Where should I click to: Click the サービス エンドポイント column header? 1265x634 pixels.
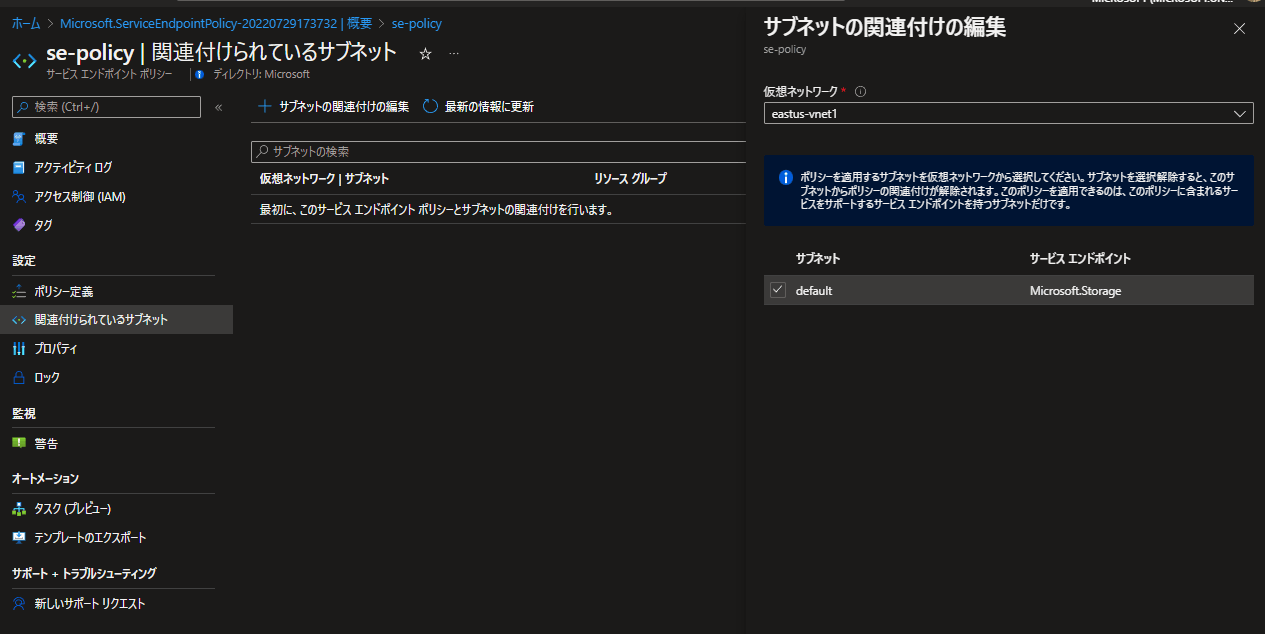coord(1080,259)
